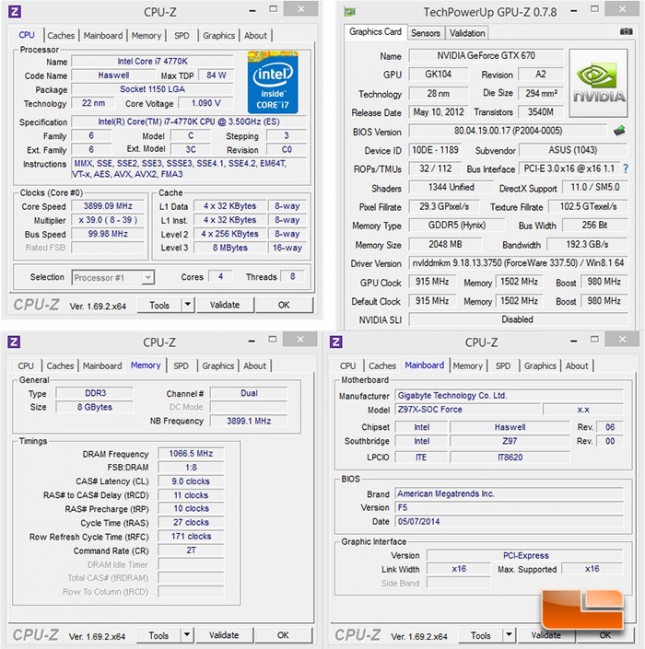Click the NVIDIA logo in GPU-Z
The height and width of the screenshot is (649, 645).
(x=599, y=83)
